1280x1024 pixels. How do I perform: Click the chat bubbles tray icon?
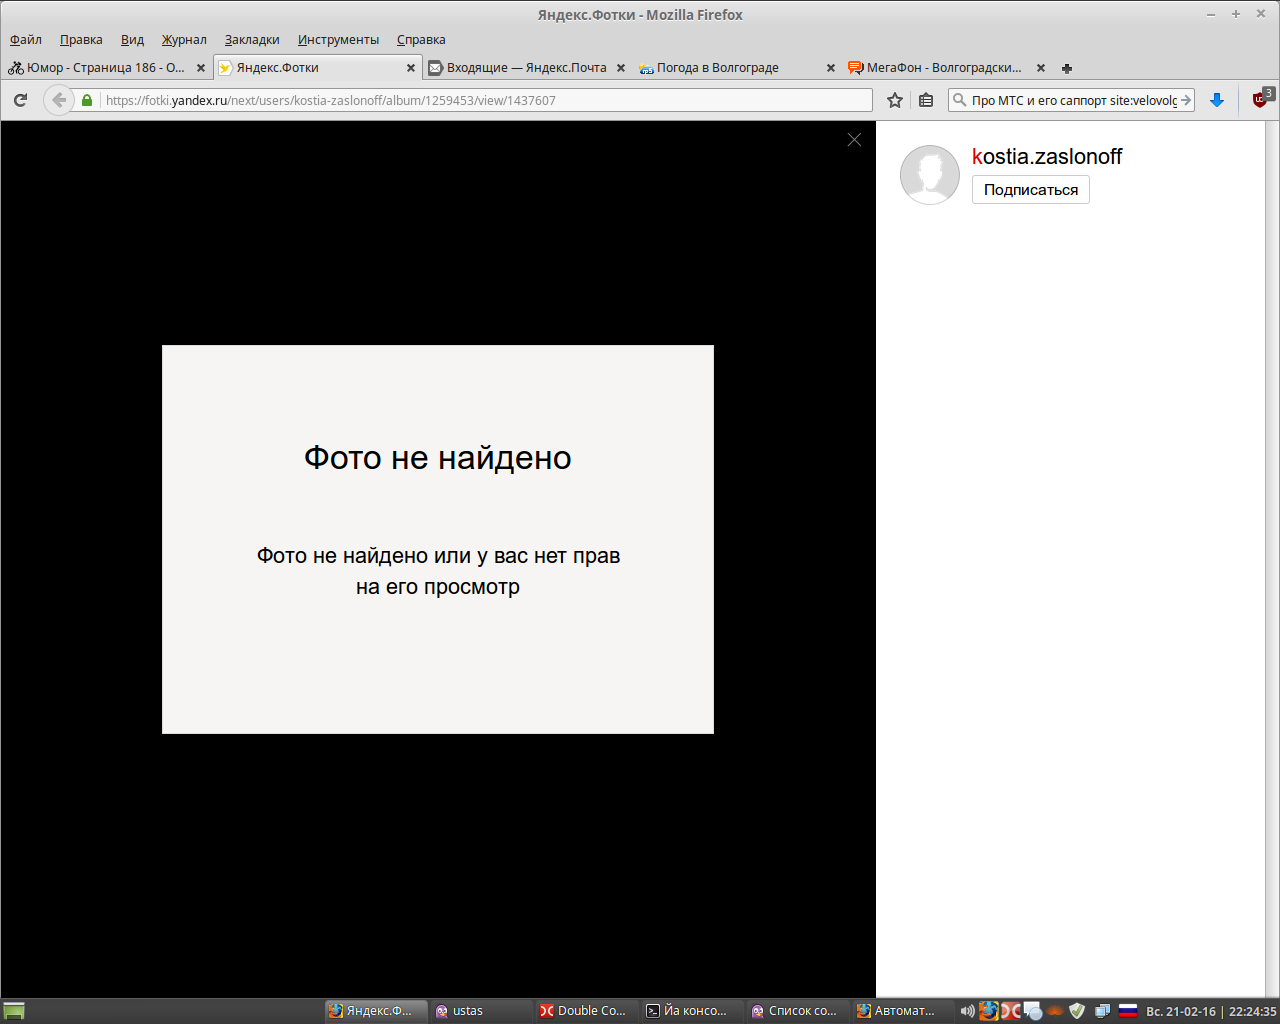pos(1033,1011)
